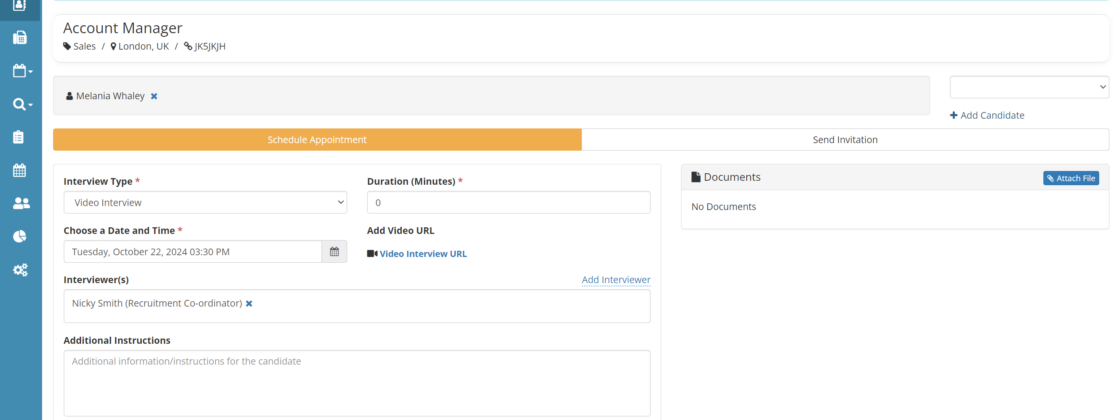Open the pie chart reports icon

(x=20, y=236)
